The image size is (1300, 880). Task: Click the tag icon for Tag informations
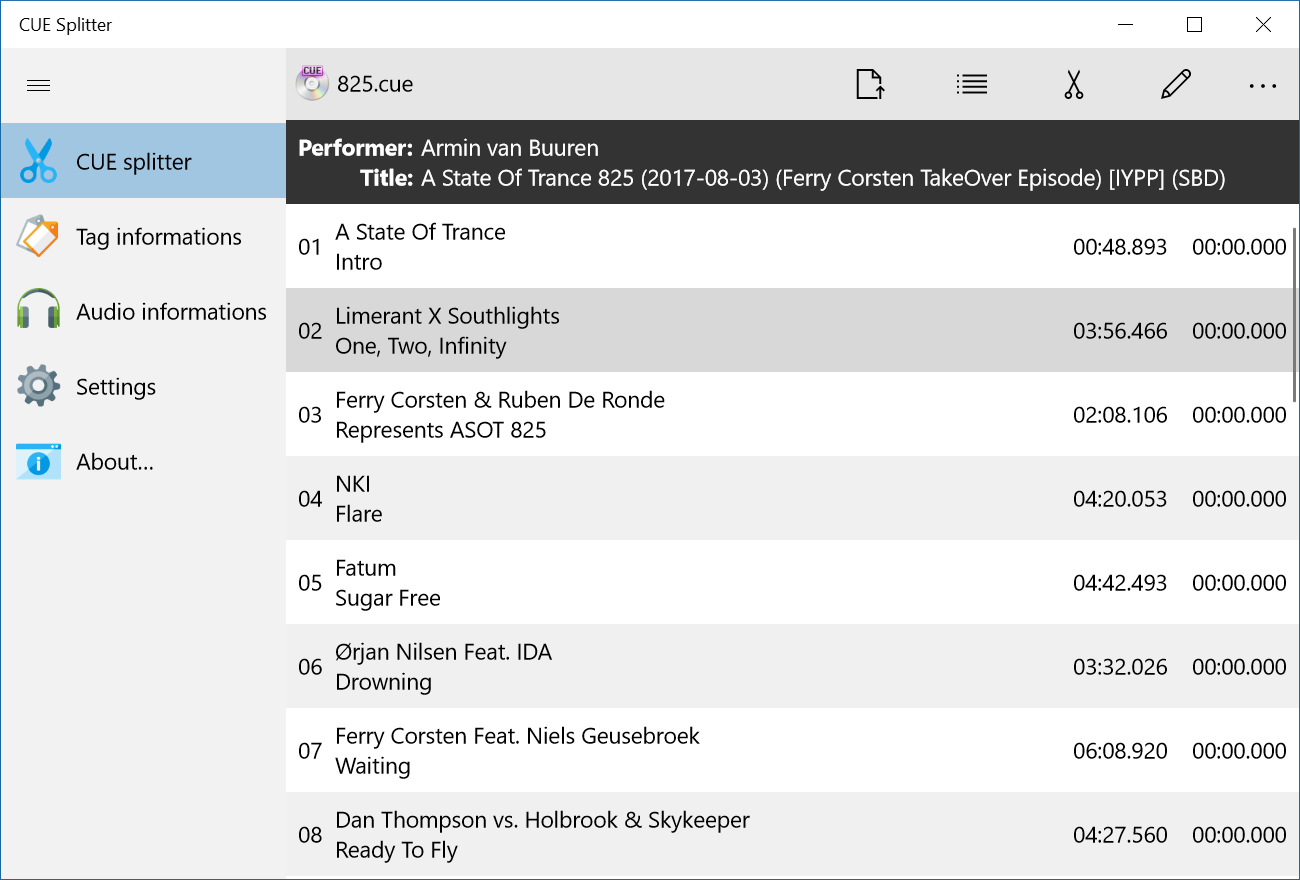(38, 236)
